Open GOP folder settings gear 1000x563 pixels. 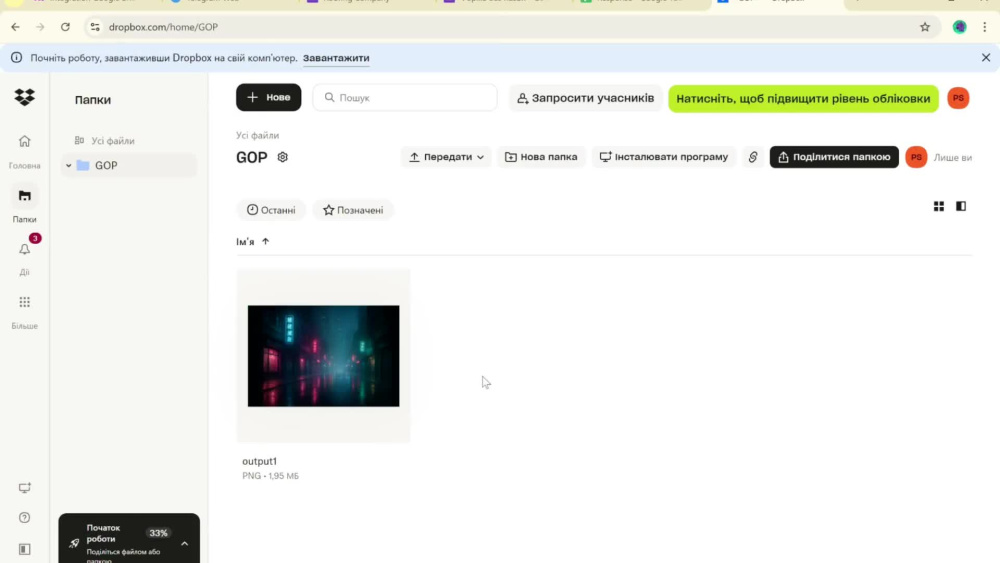pyautogui.click(x=283, y=157)
